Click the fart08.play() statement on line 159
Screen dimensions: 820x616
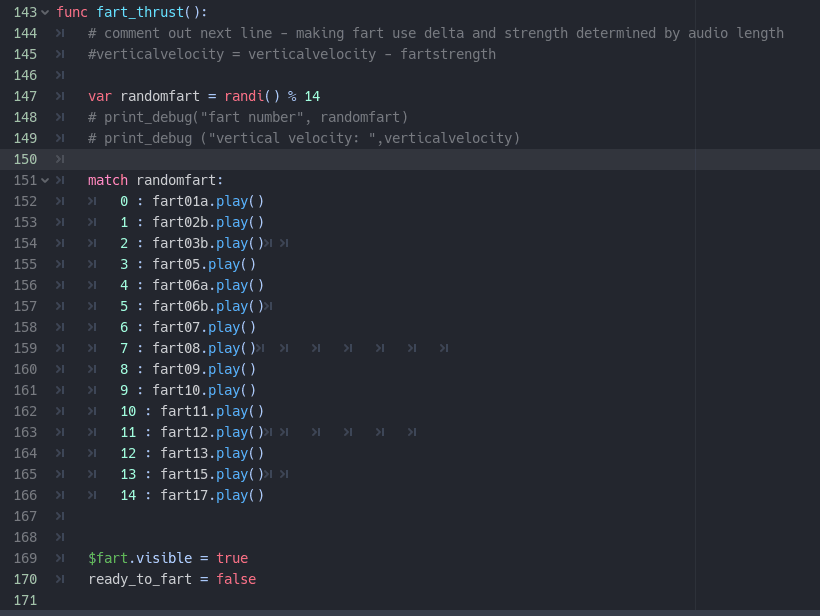coord(204,348)
